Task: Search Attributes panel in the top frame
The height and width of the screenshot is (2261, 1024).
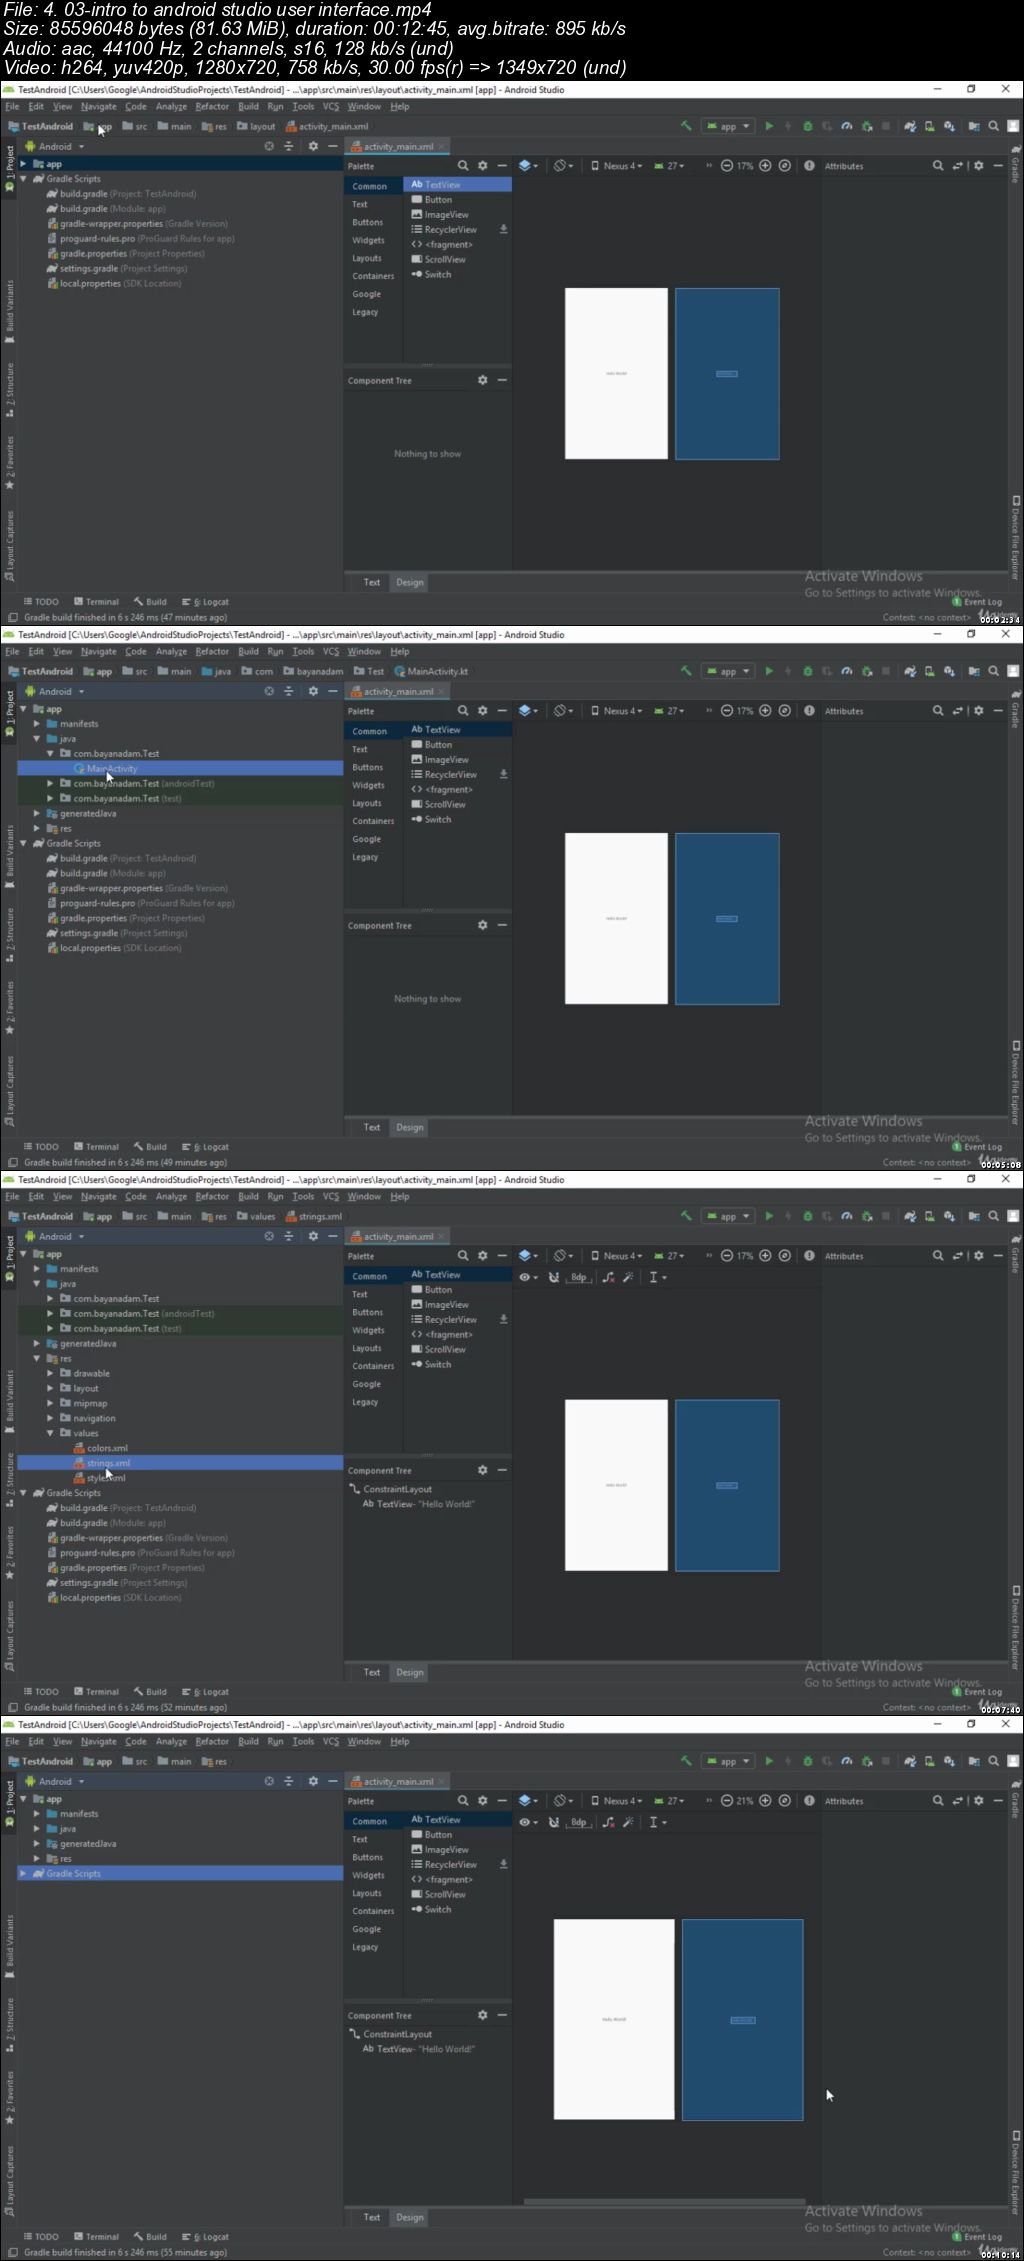Action: 938,166
